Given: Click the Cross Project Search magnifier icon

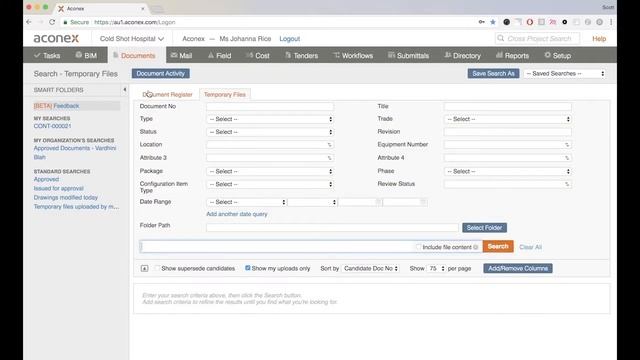Looking at the screenshot, I should 500,38.
